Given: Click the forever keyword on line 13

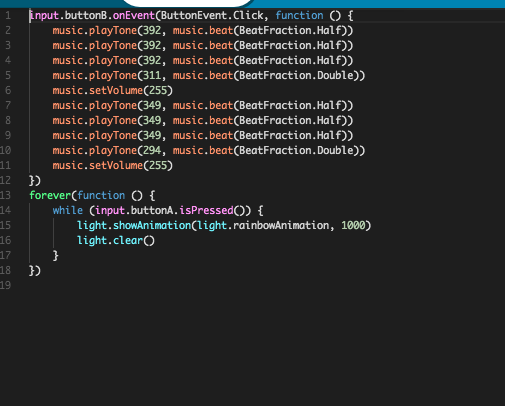Looking at the screenshot, I should click(50, 195).
